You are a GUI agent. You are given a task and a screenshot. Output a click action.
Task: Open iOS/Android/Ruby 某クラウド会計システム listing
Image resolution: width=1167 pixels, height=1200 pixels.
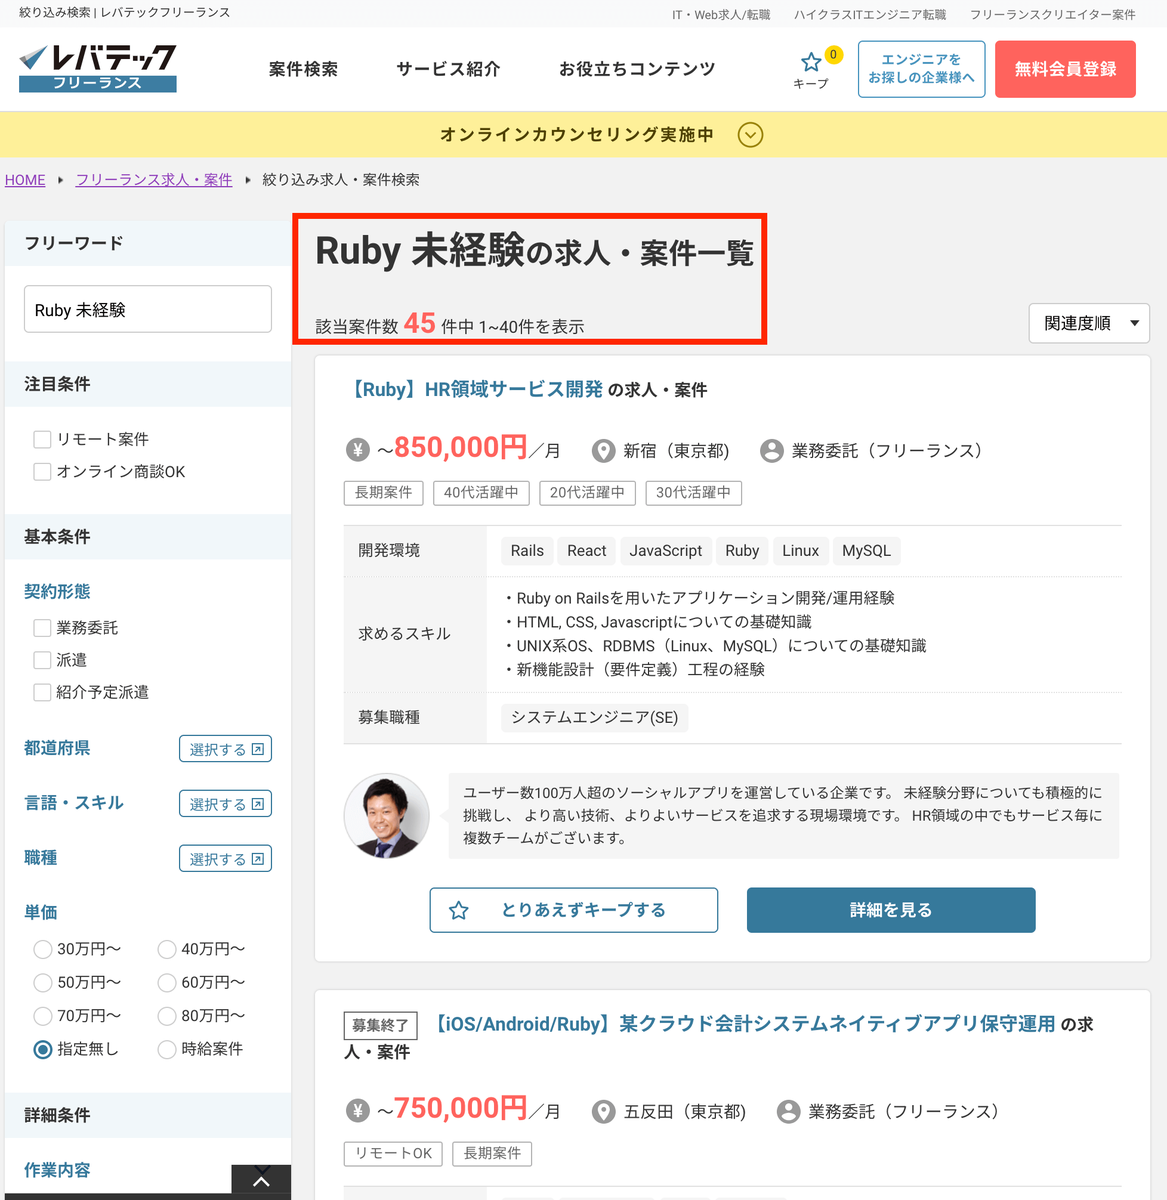click(743, 1024)
